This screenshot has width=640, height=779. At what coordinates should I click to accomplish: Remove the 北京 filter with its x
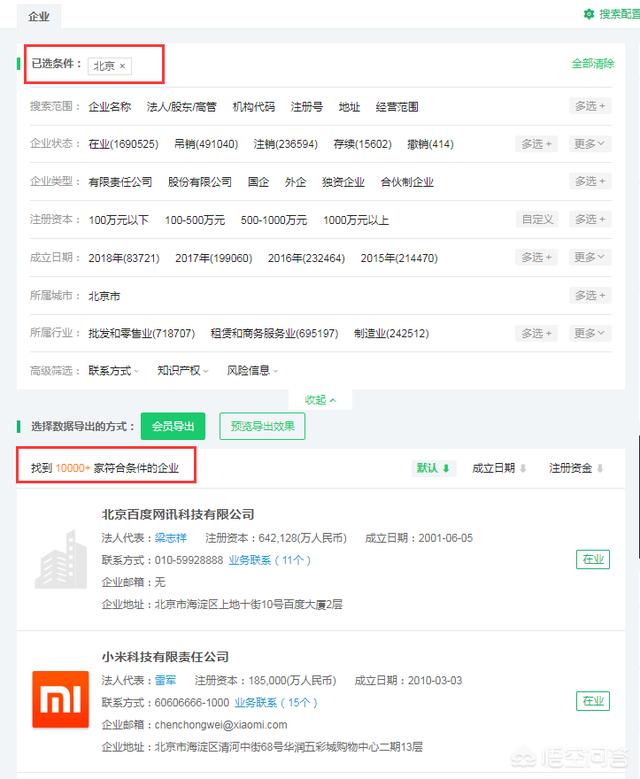click(122, 66)
